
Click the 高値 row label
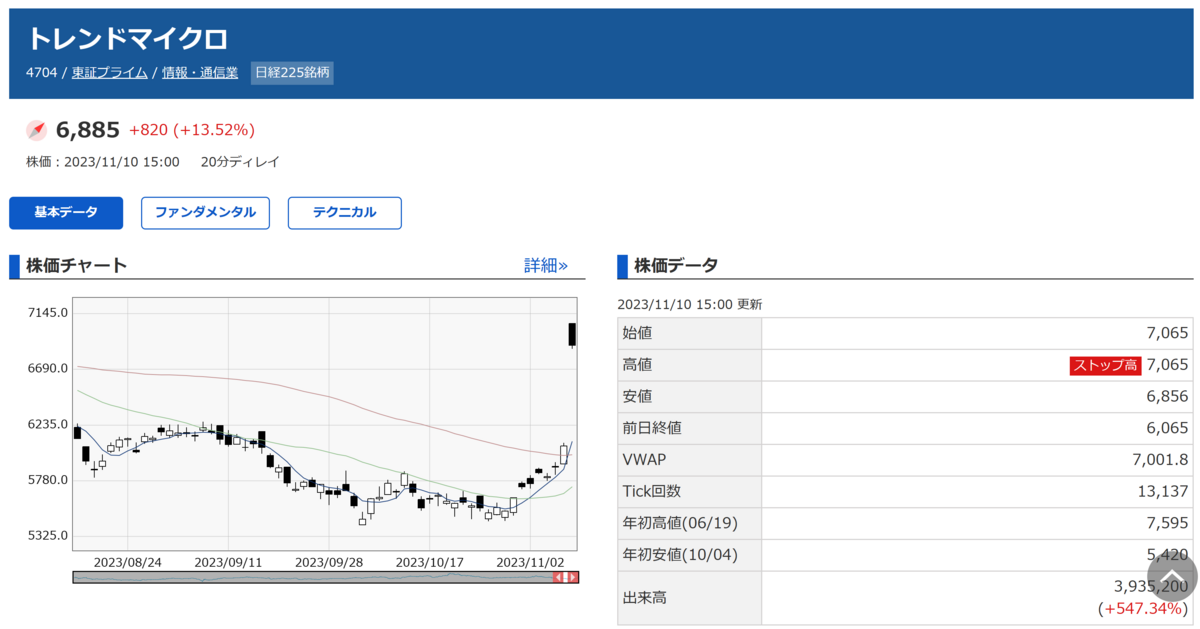[x=637, y=365]
